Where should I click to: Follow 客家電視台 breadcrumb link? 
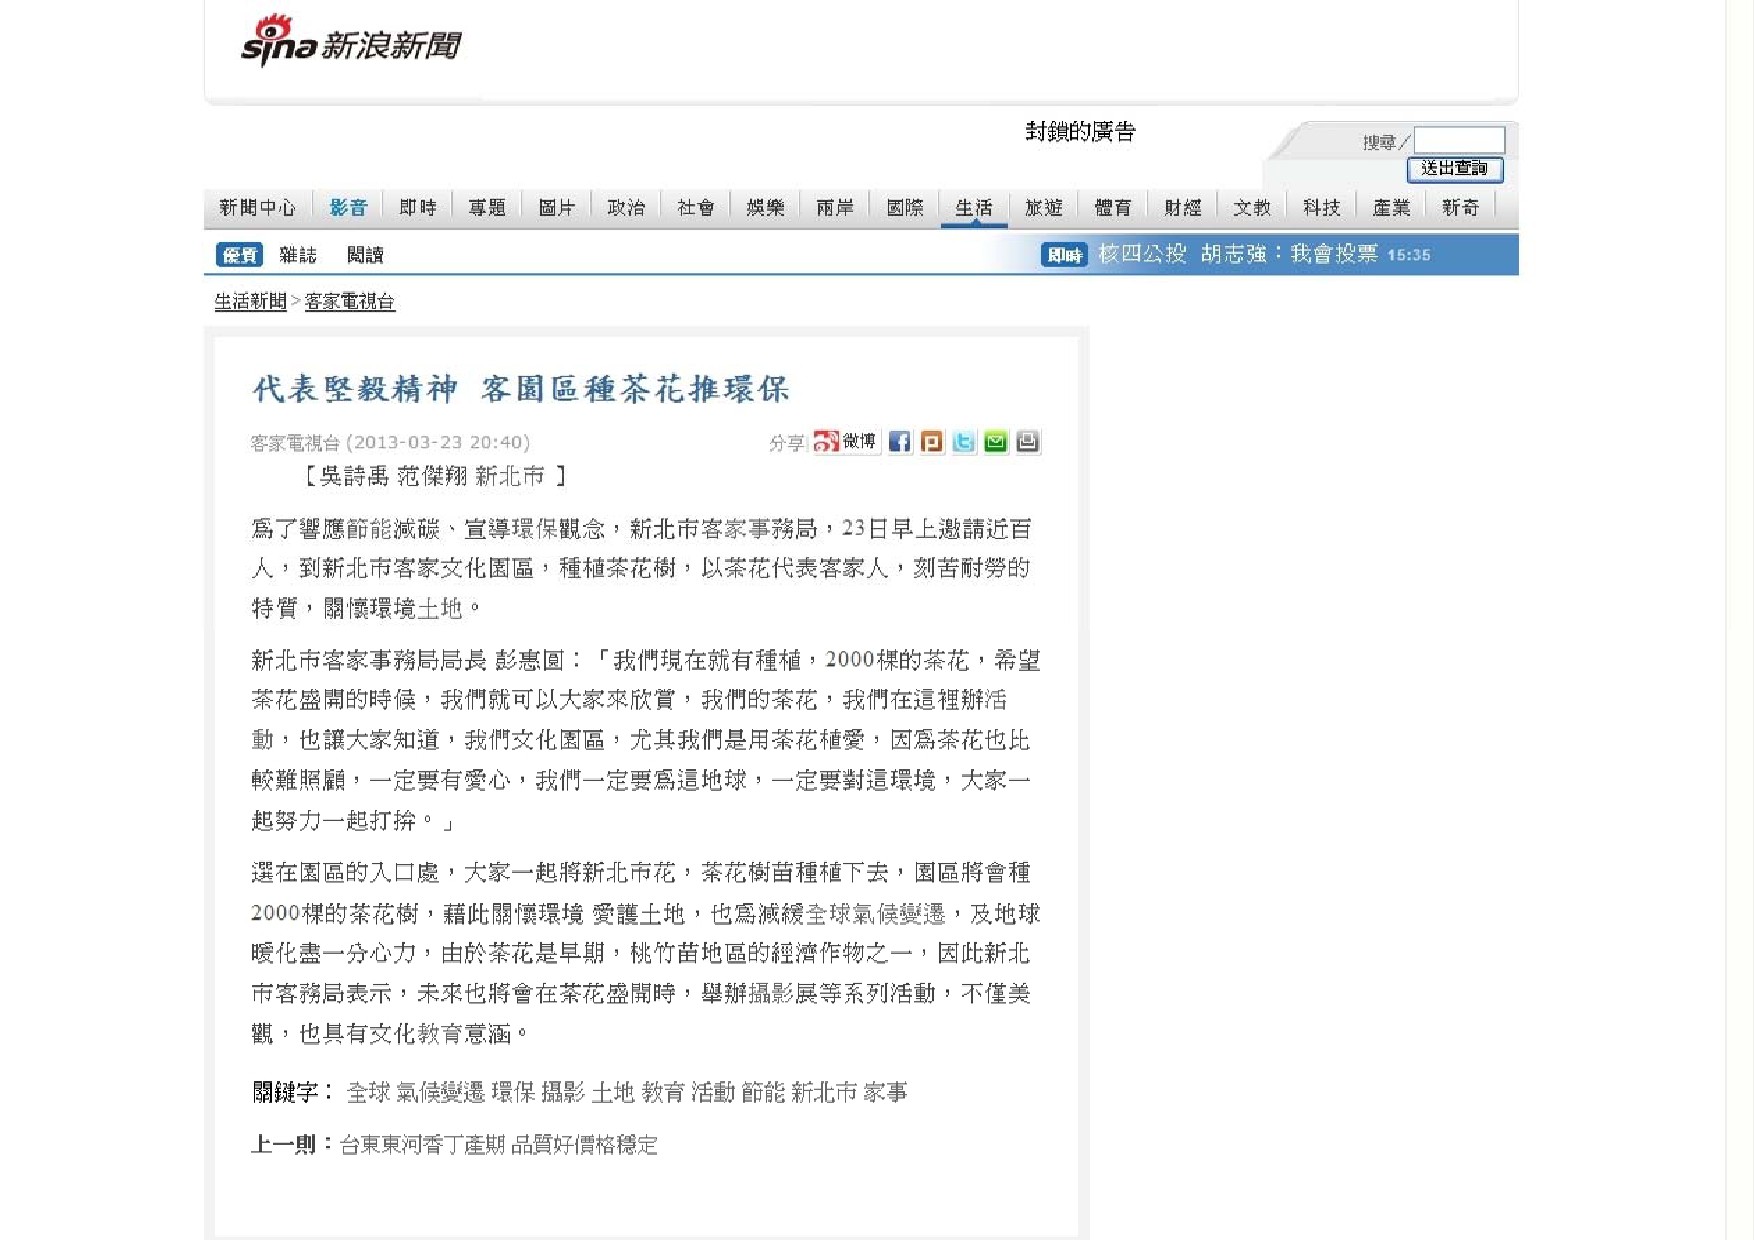coord(350,301)
